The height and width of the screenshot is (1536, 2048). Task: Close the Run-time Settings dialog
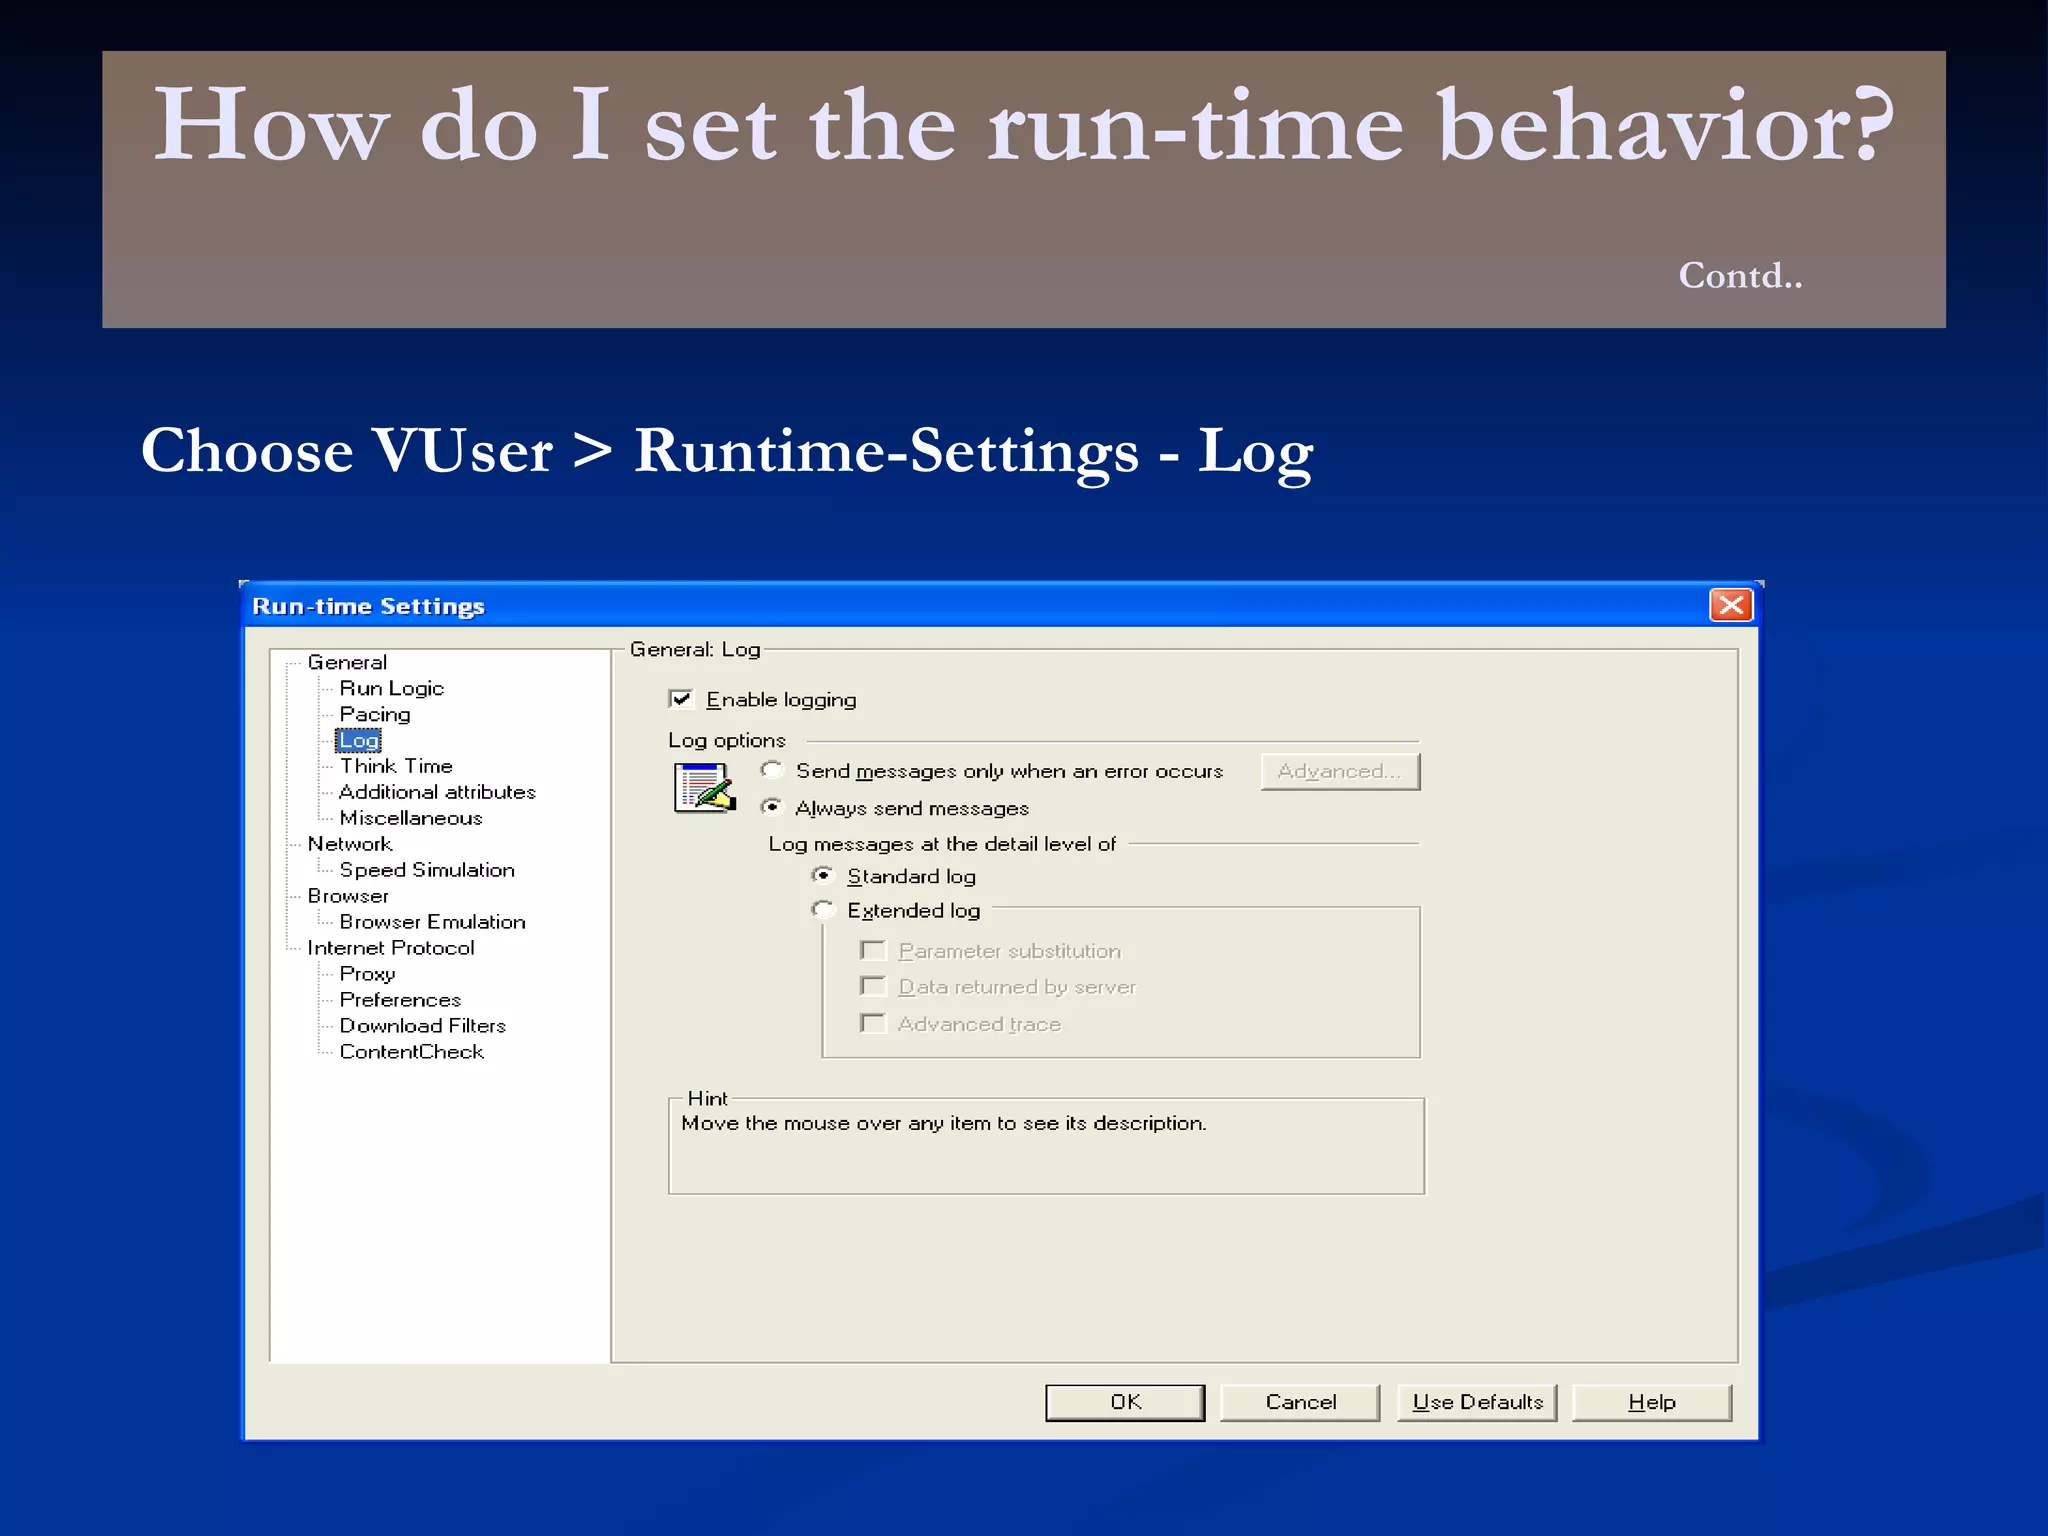click(1731, 605)
